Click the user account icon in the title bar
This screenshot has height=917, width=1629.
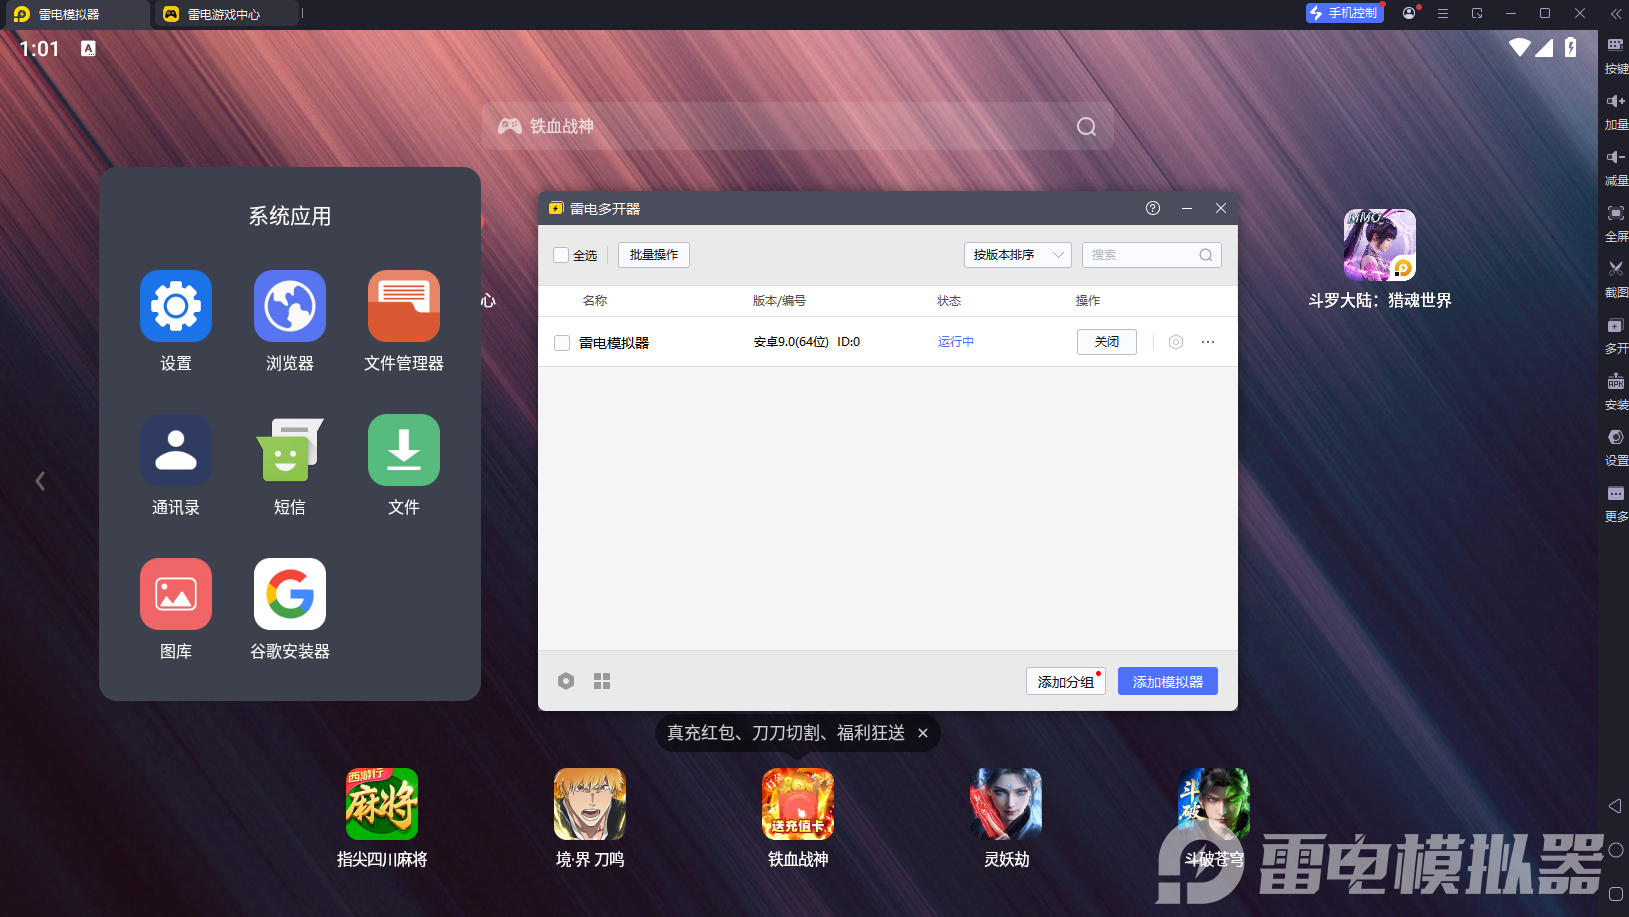coord(1409,13)
